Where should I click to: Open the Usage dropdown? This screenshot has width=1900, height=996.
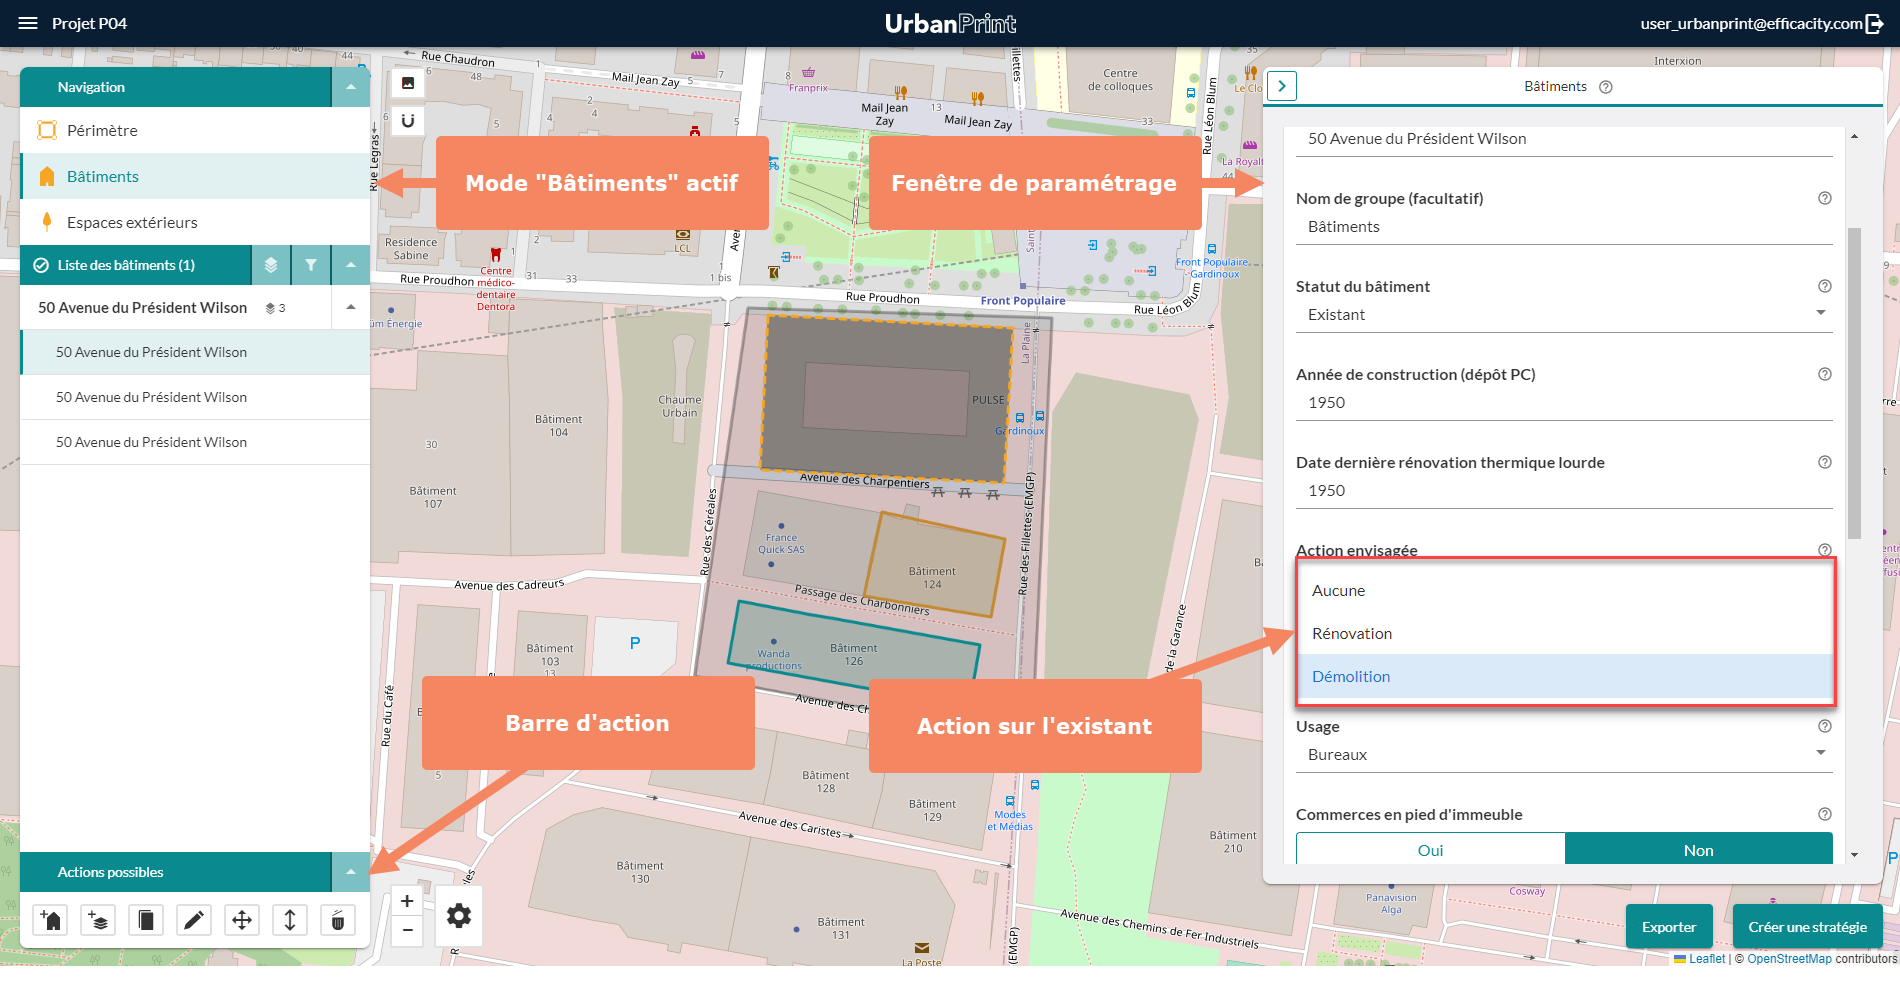coord(1564,754)
